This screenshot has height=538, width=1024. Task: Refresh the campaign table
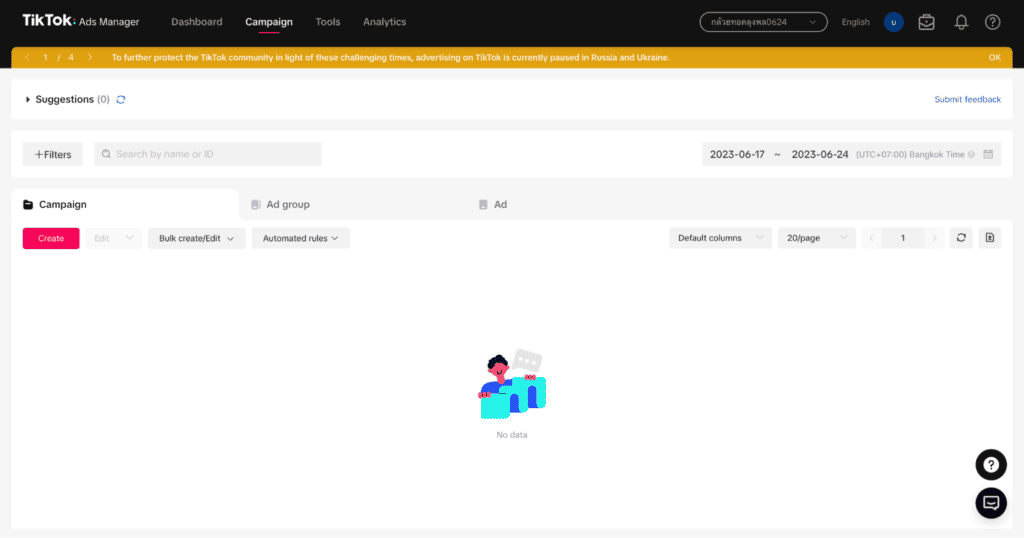(x=961, y=238)
